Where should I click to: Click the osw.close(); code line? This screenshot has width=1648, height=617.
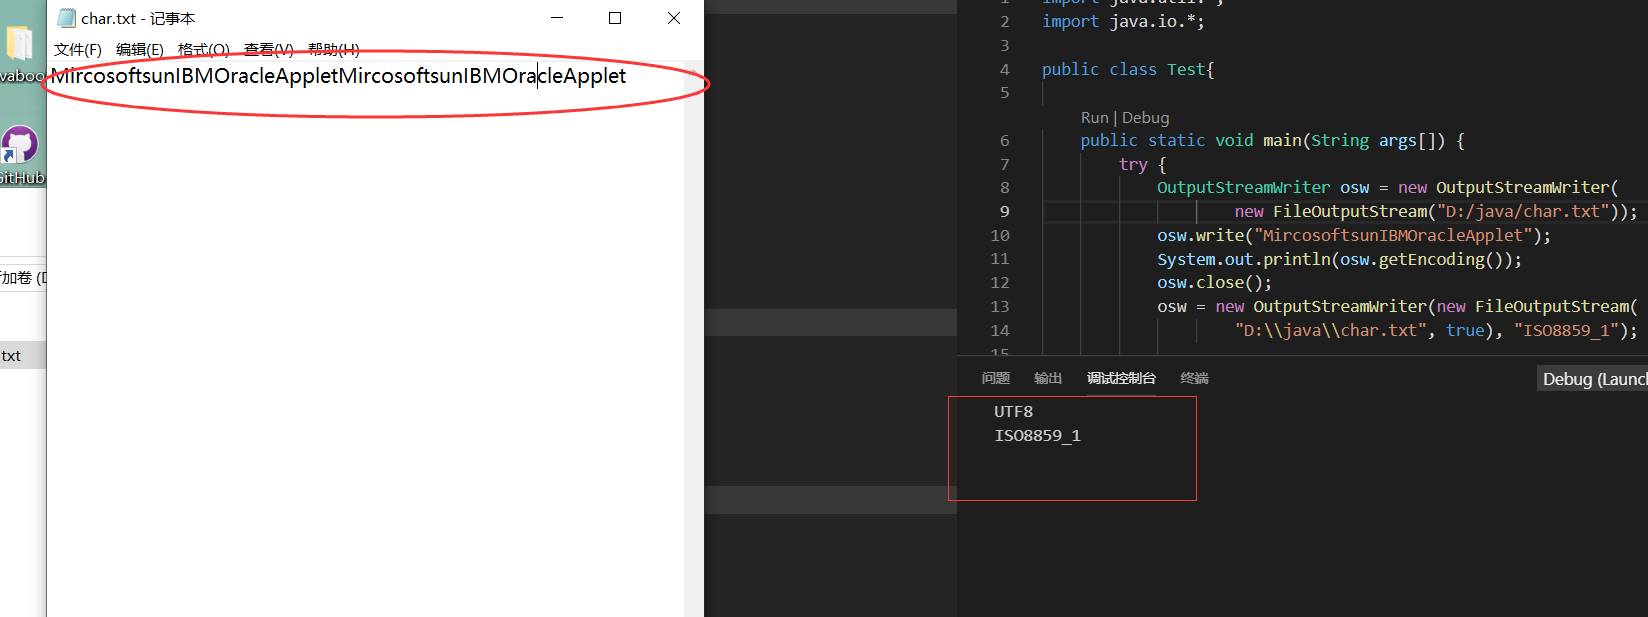tap(1214, 282)
